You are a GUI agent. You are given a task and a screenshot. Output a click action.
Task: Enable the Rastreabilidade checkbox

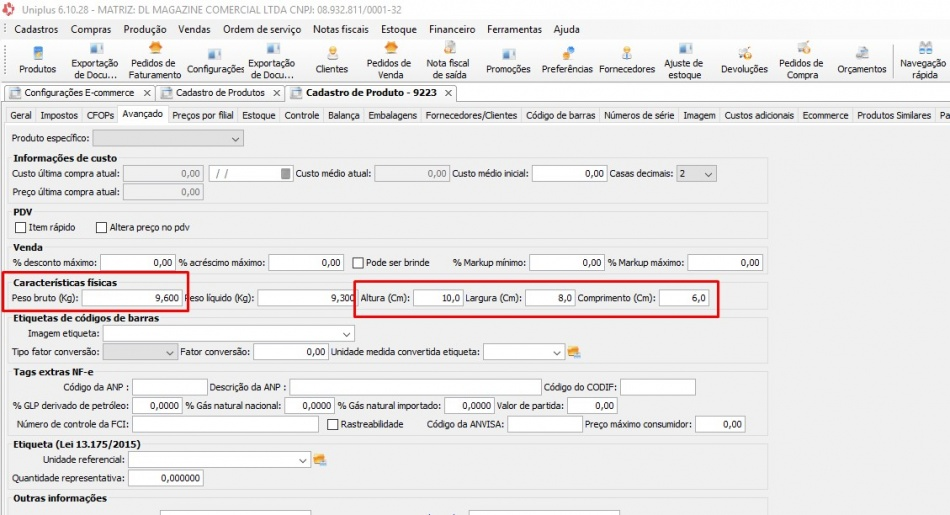pos(333,424)
